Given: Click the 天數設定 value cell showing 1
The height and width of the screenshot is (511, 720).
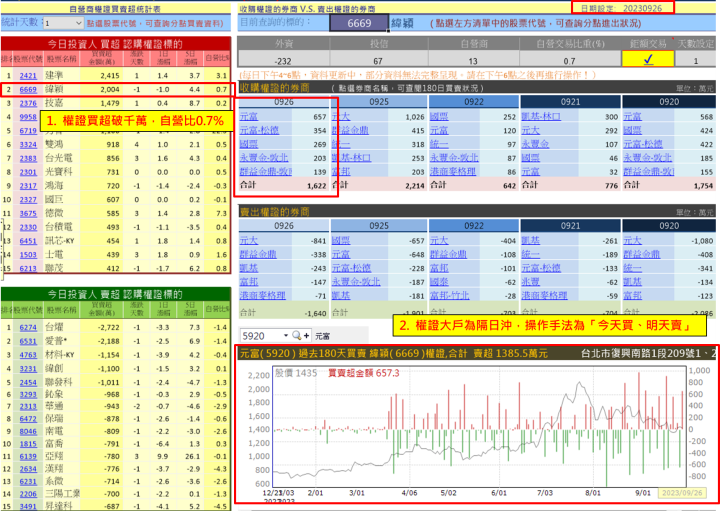Looking at the screenshot, I should pyautogui.click(x=695, y=60).
